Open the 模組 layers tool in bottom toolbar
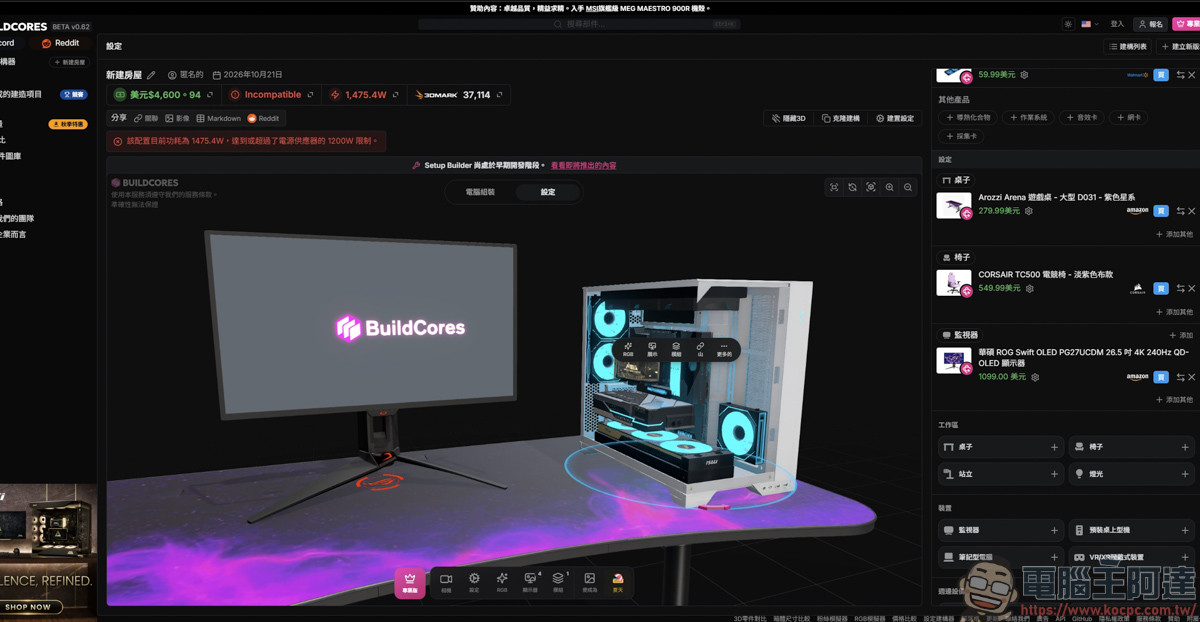Viewport: 1200px width, 622px height. 559,581
